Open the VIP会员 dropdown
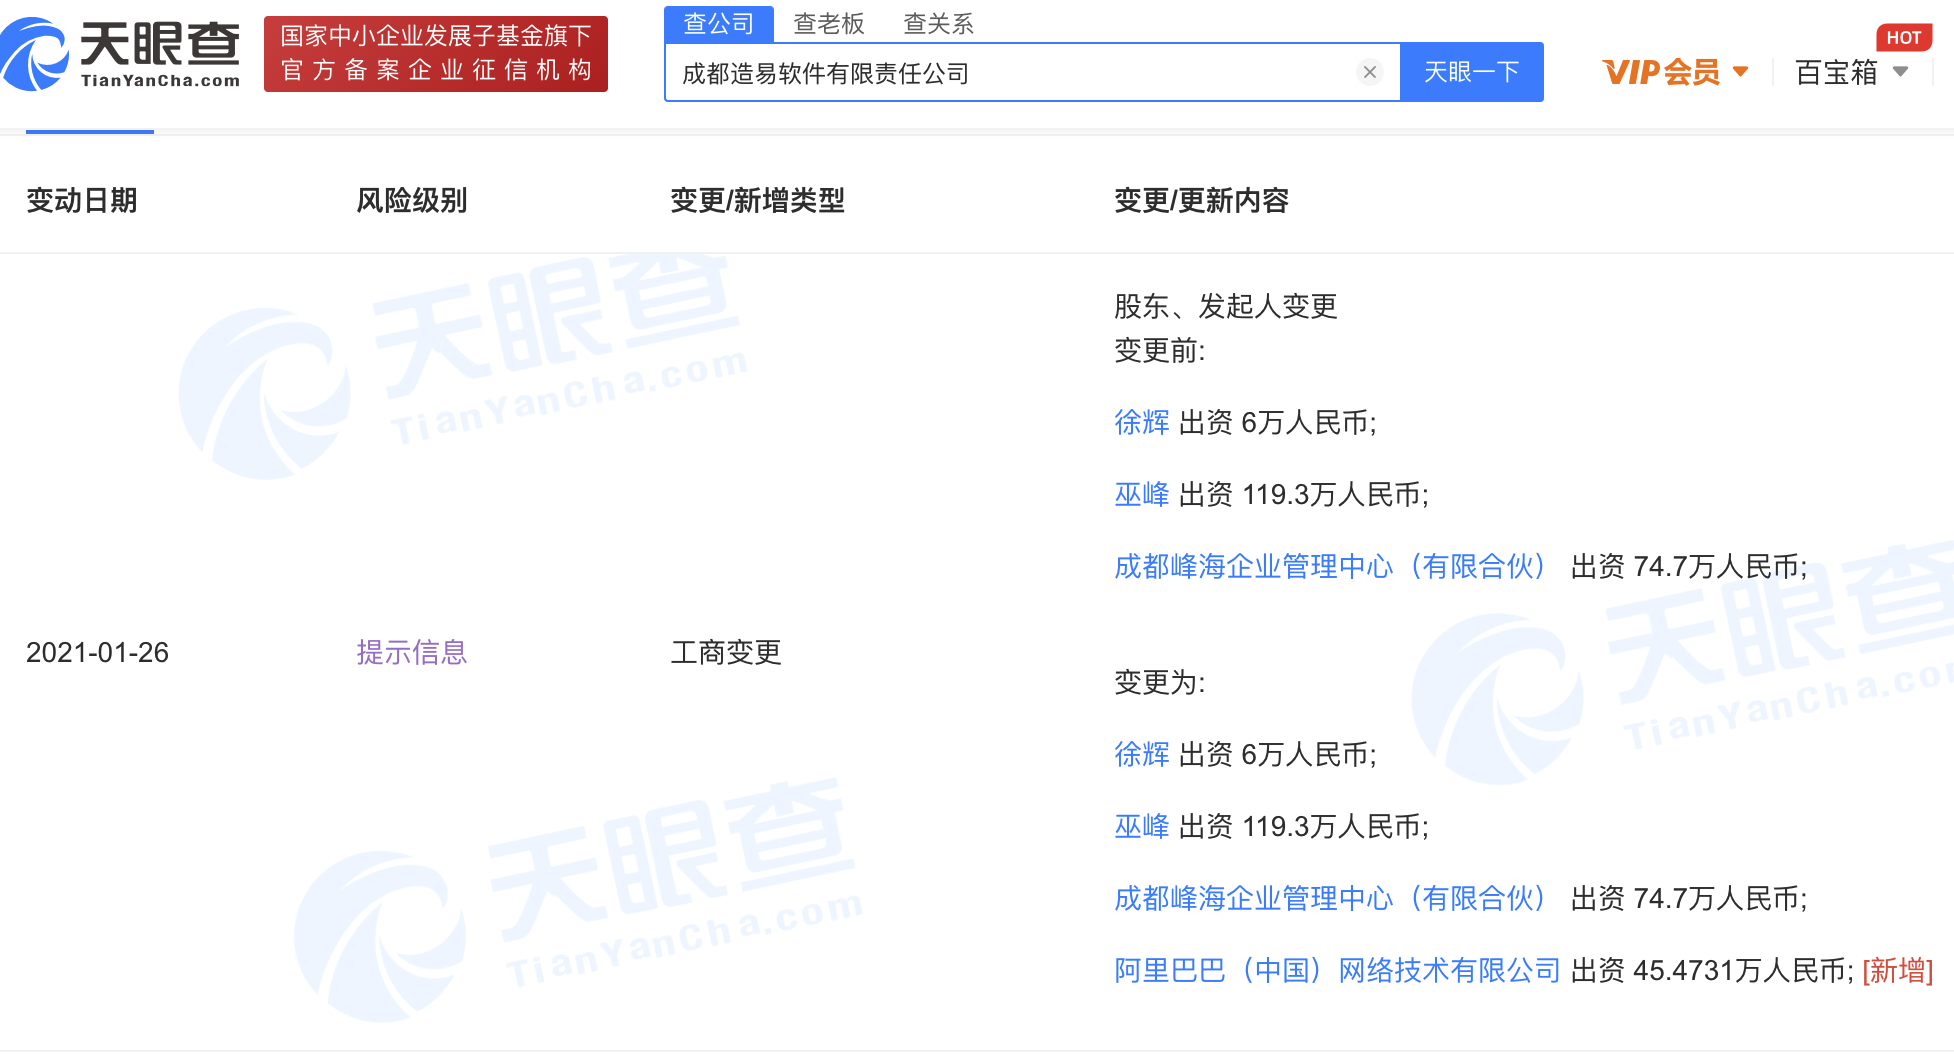The height and width of the screenshot is (1056, 1954). click(1676, 72)
